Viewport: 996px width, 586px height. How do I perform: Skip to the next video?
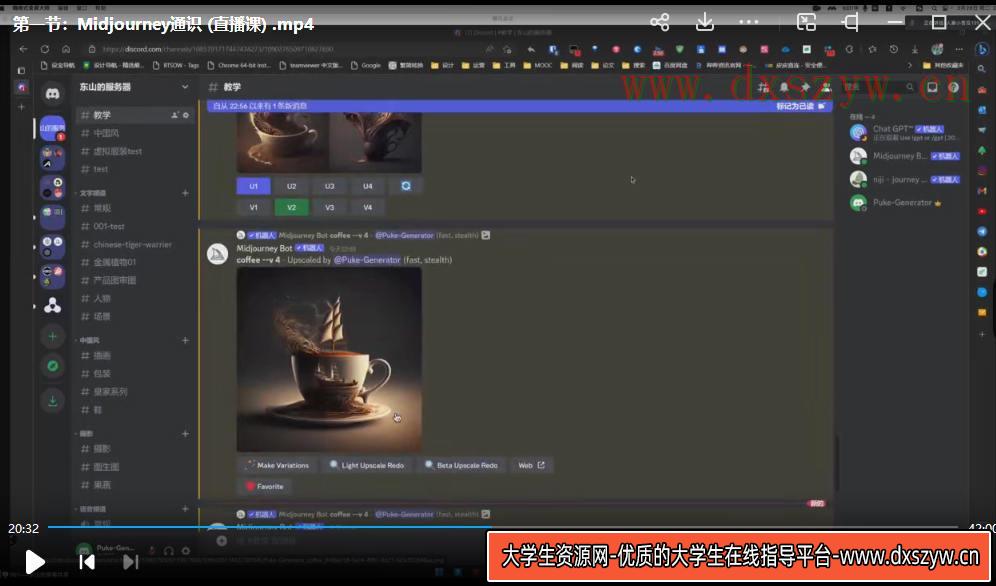(x=130, y=561)
